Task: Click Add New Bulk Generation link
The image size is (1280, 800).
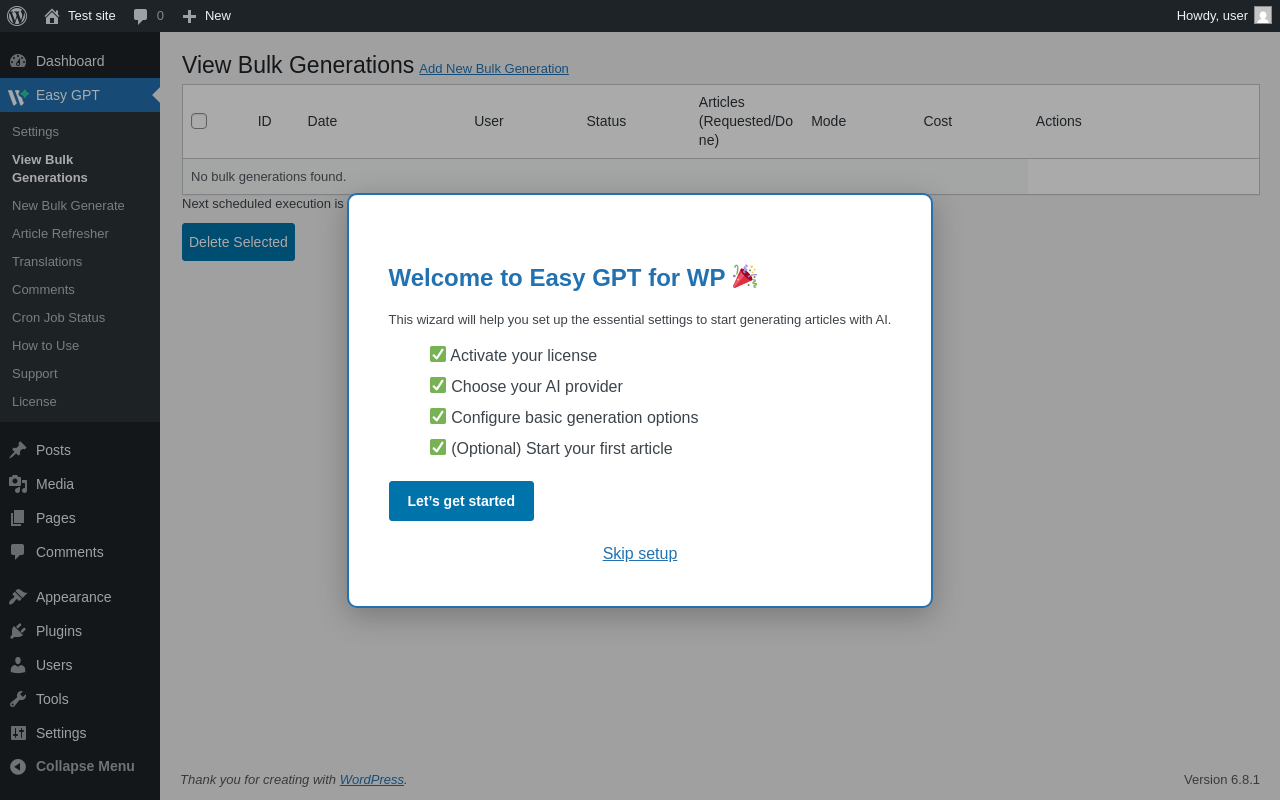Action: click(x=494, y=68)
